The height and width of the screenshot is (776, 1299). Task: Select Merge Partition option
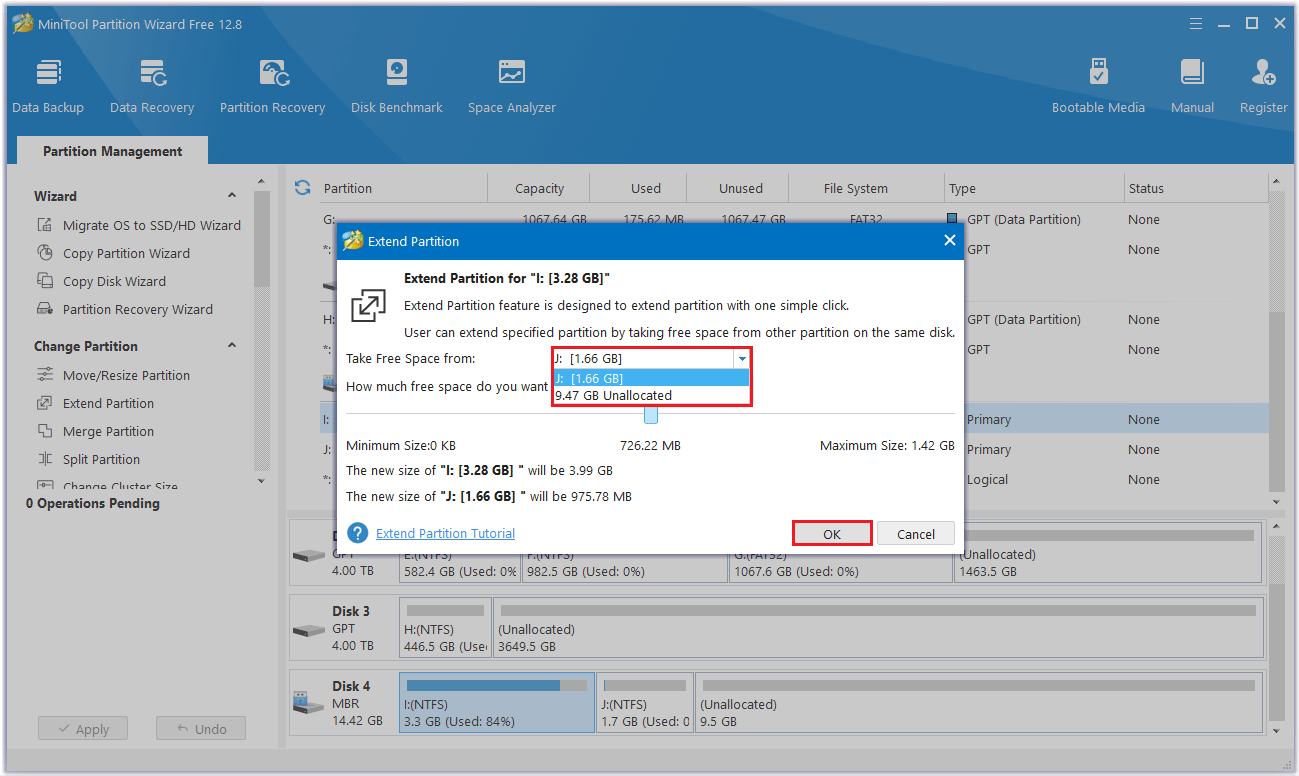pos(108,431)
